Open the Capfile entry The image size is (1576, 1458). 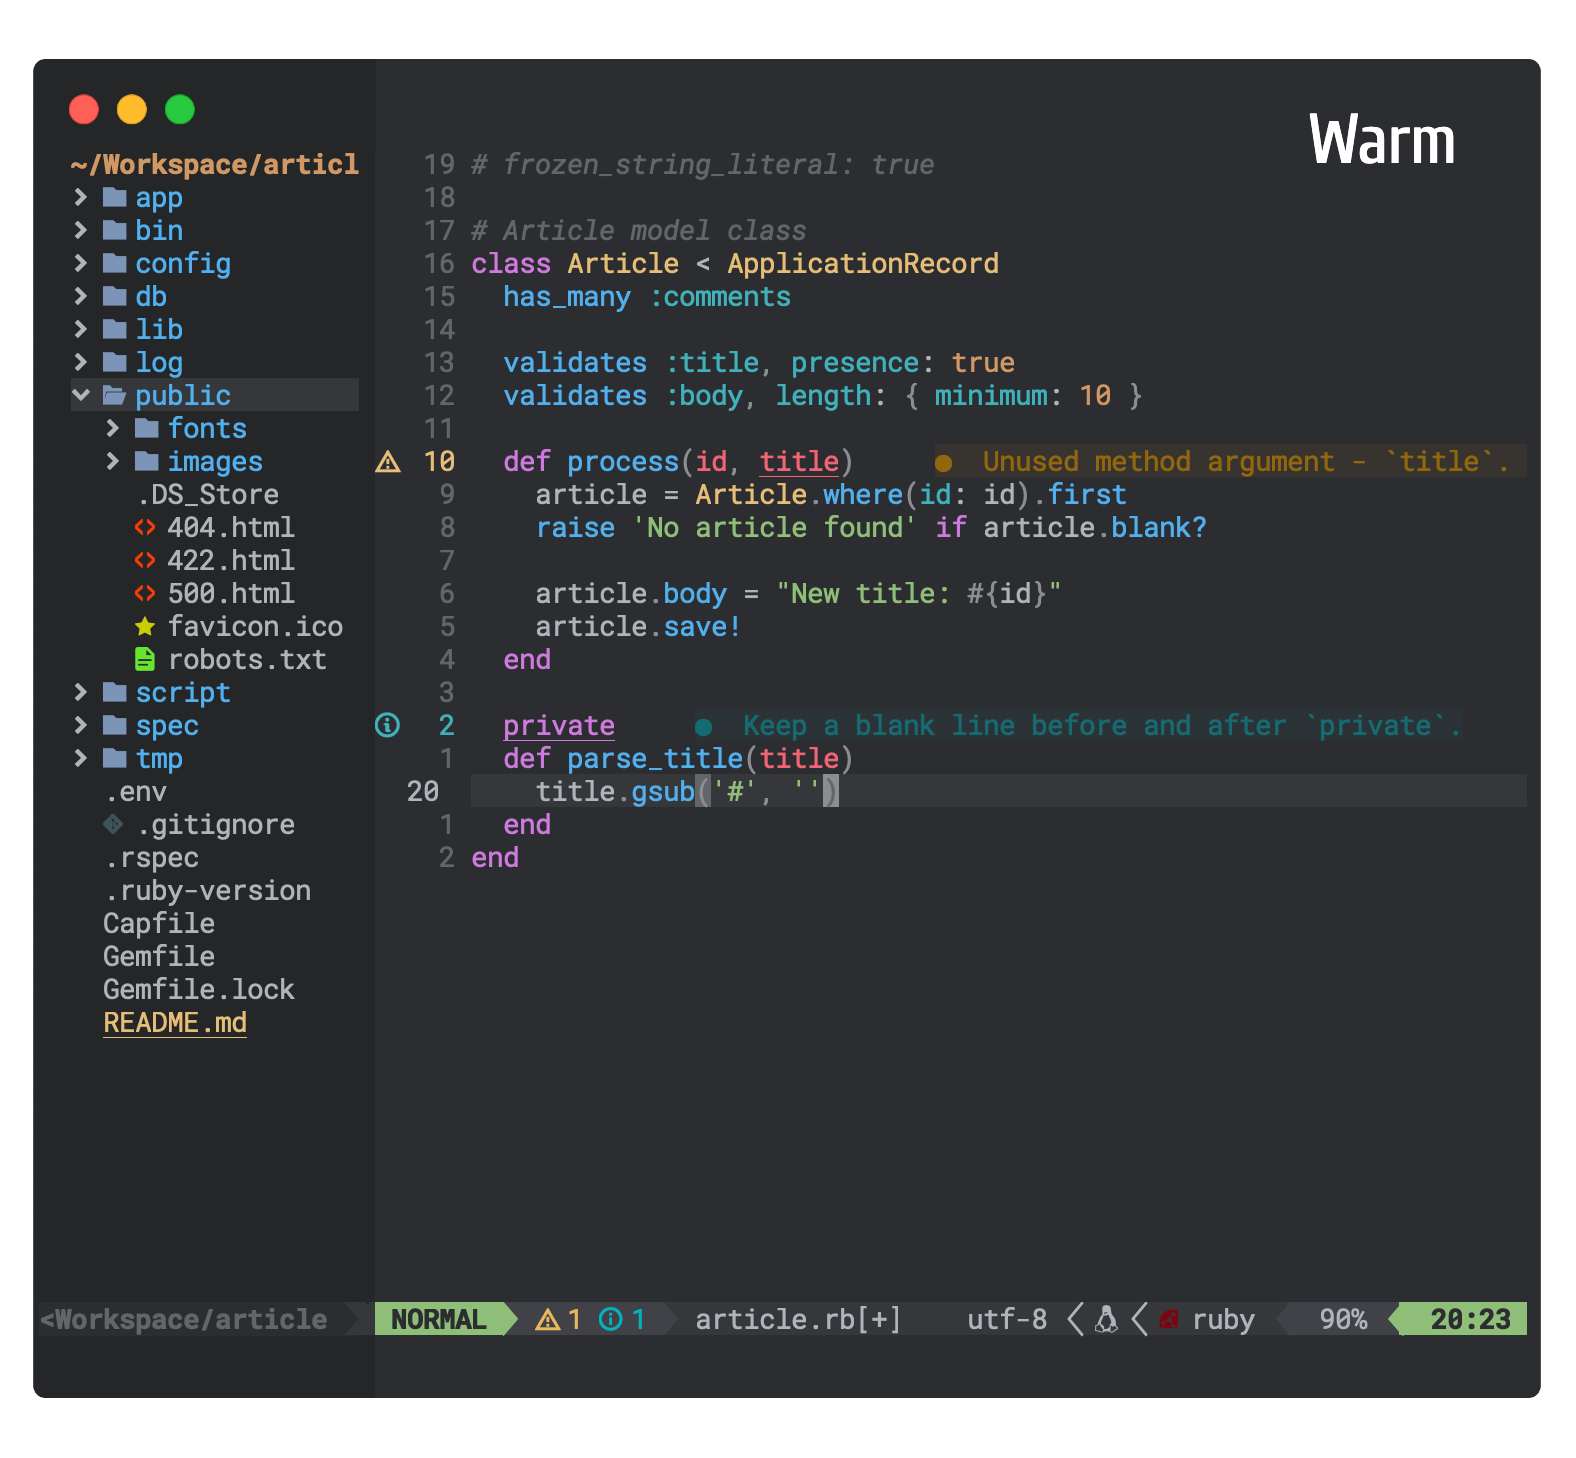tap(159, 923)
